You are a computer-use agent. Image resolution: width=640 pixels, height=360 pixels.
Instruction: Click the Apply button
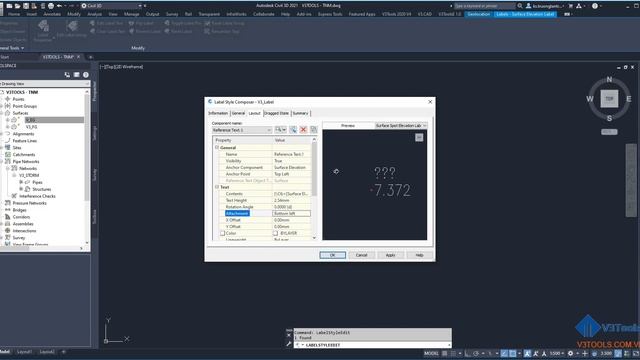[x=390, y=255]
